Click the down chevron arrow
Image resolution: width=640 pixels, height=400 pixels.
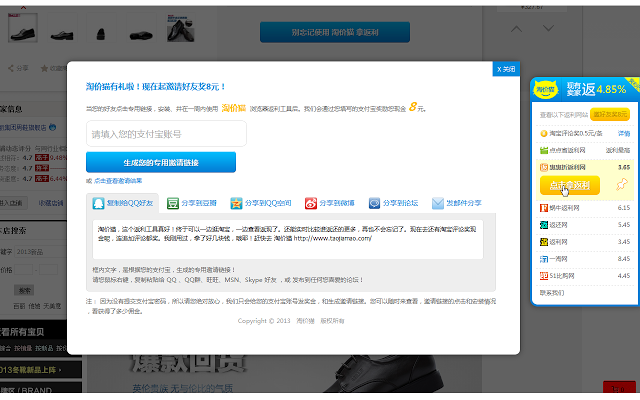pos(548,28)
